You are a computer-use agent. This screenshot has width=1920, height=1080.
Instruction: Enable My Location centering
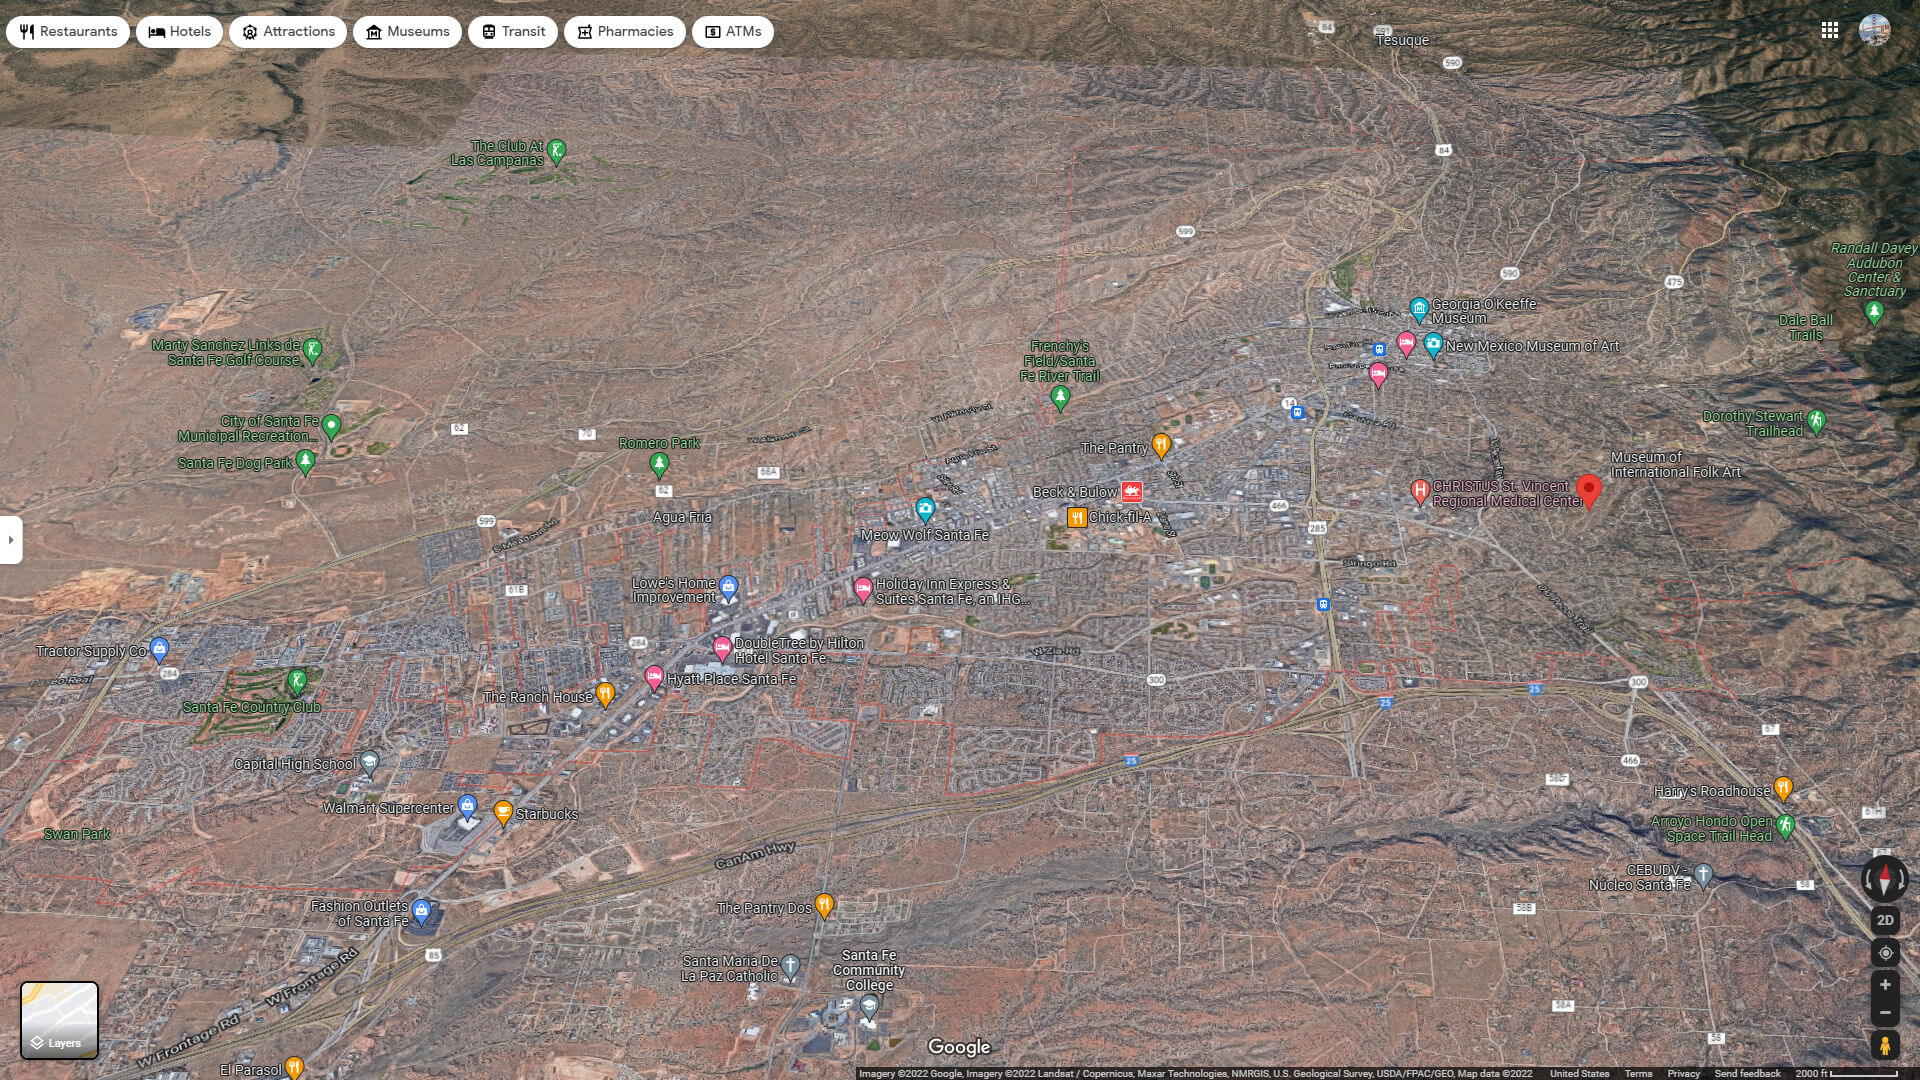point(1884,953)
